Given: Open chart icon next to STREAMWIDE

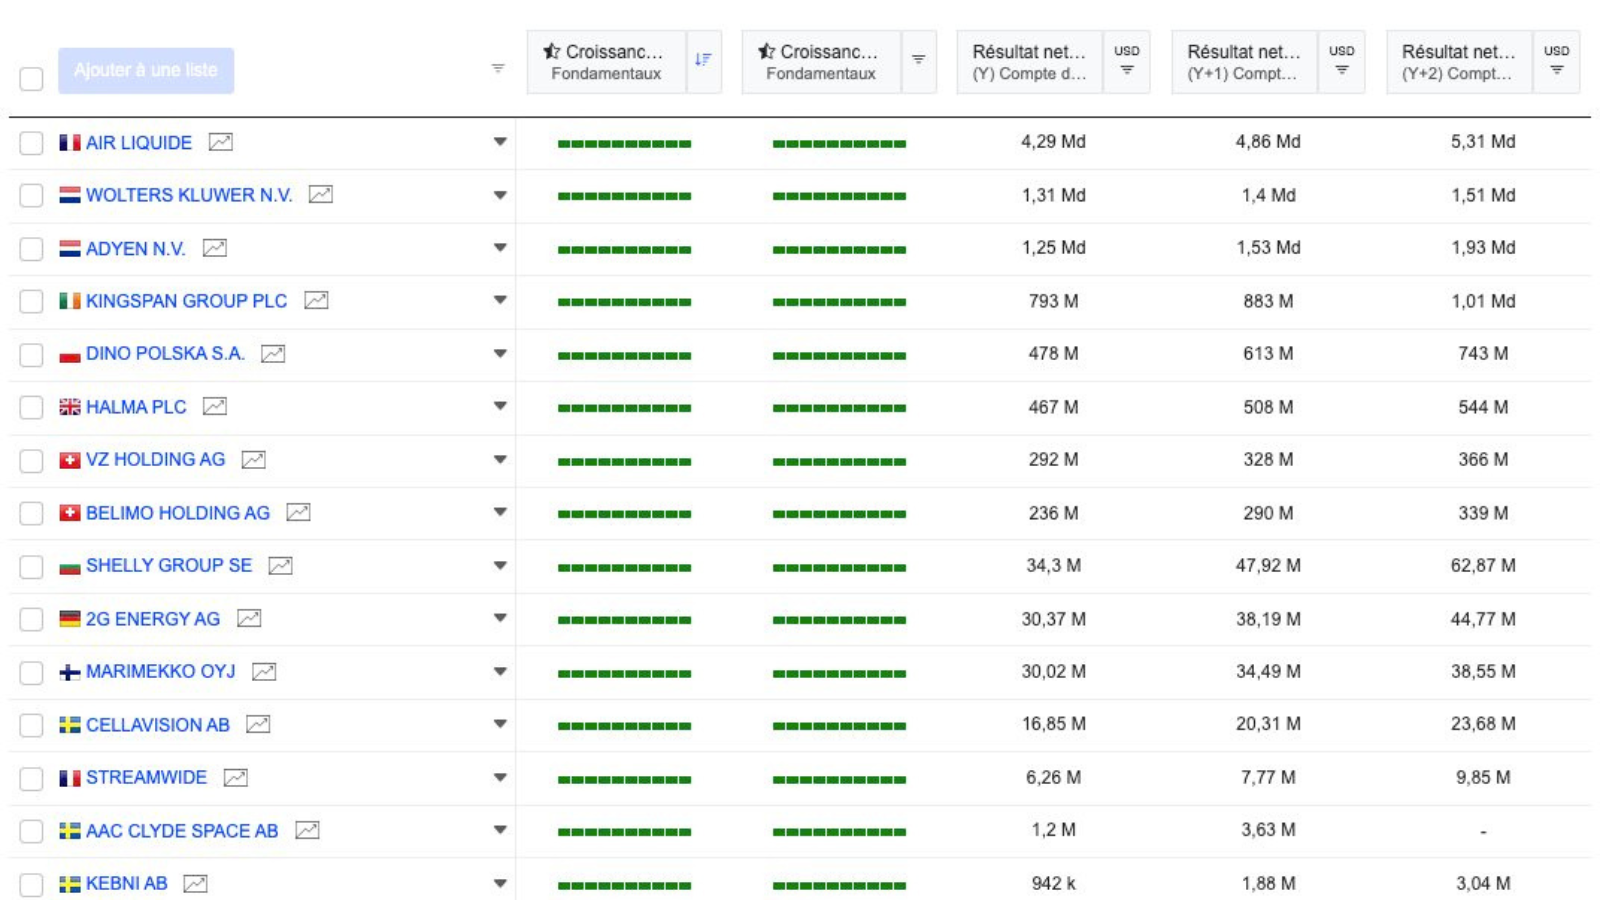Looking at the screenshot, I should coord(235,778).
